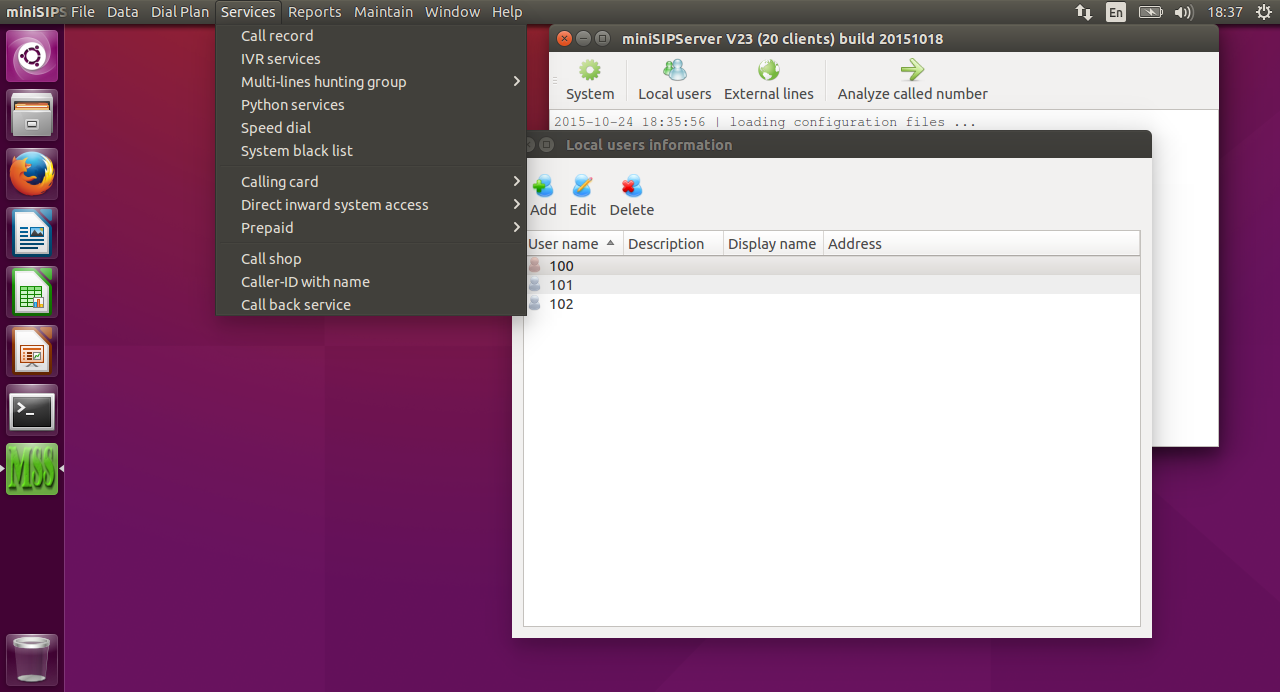Open the System settings toolbar icon
This screenshot has height=692, width=1280.
(590, 80)
